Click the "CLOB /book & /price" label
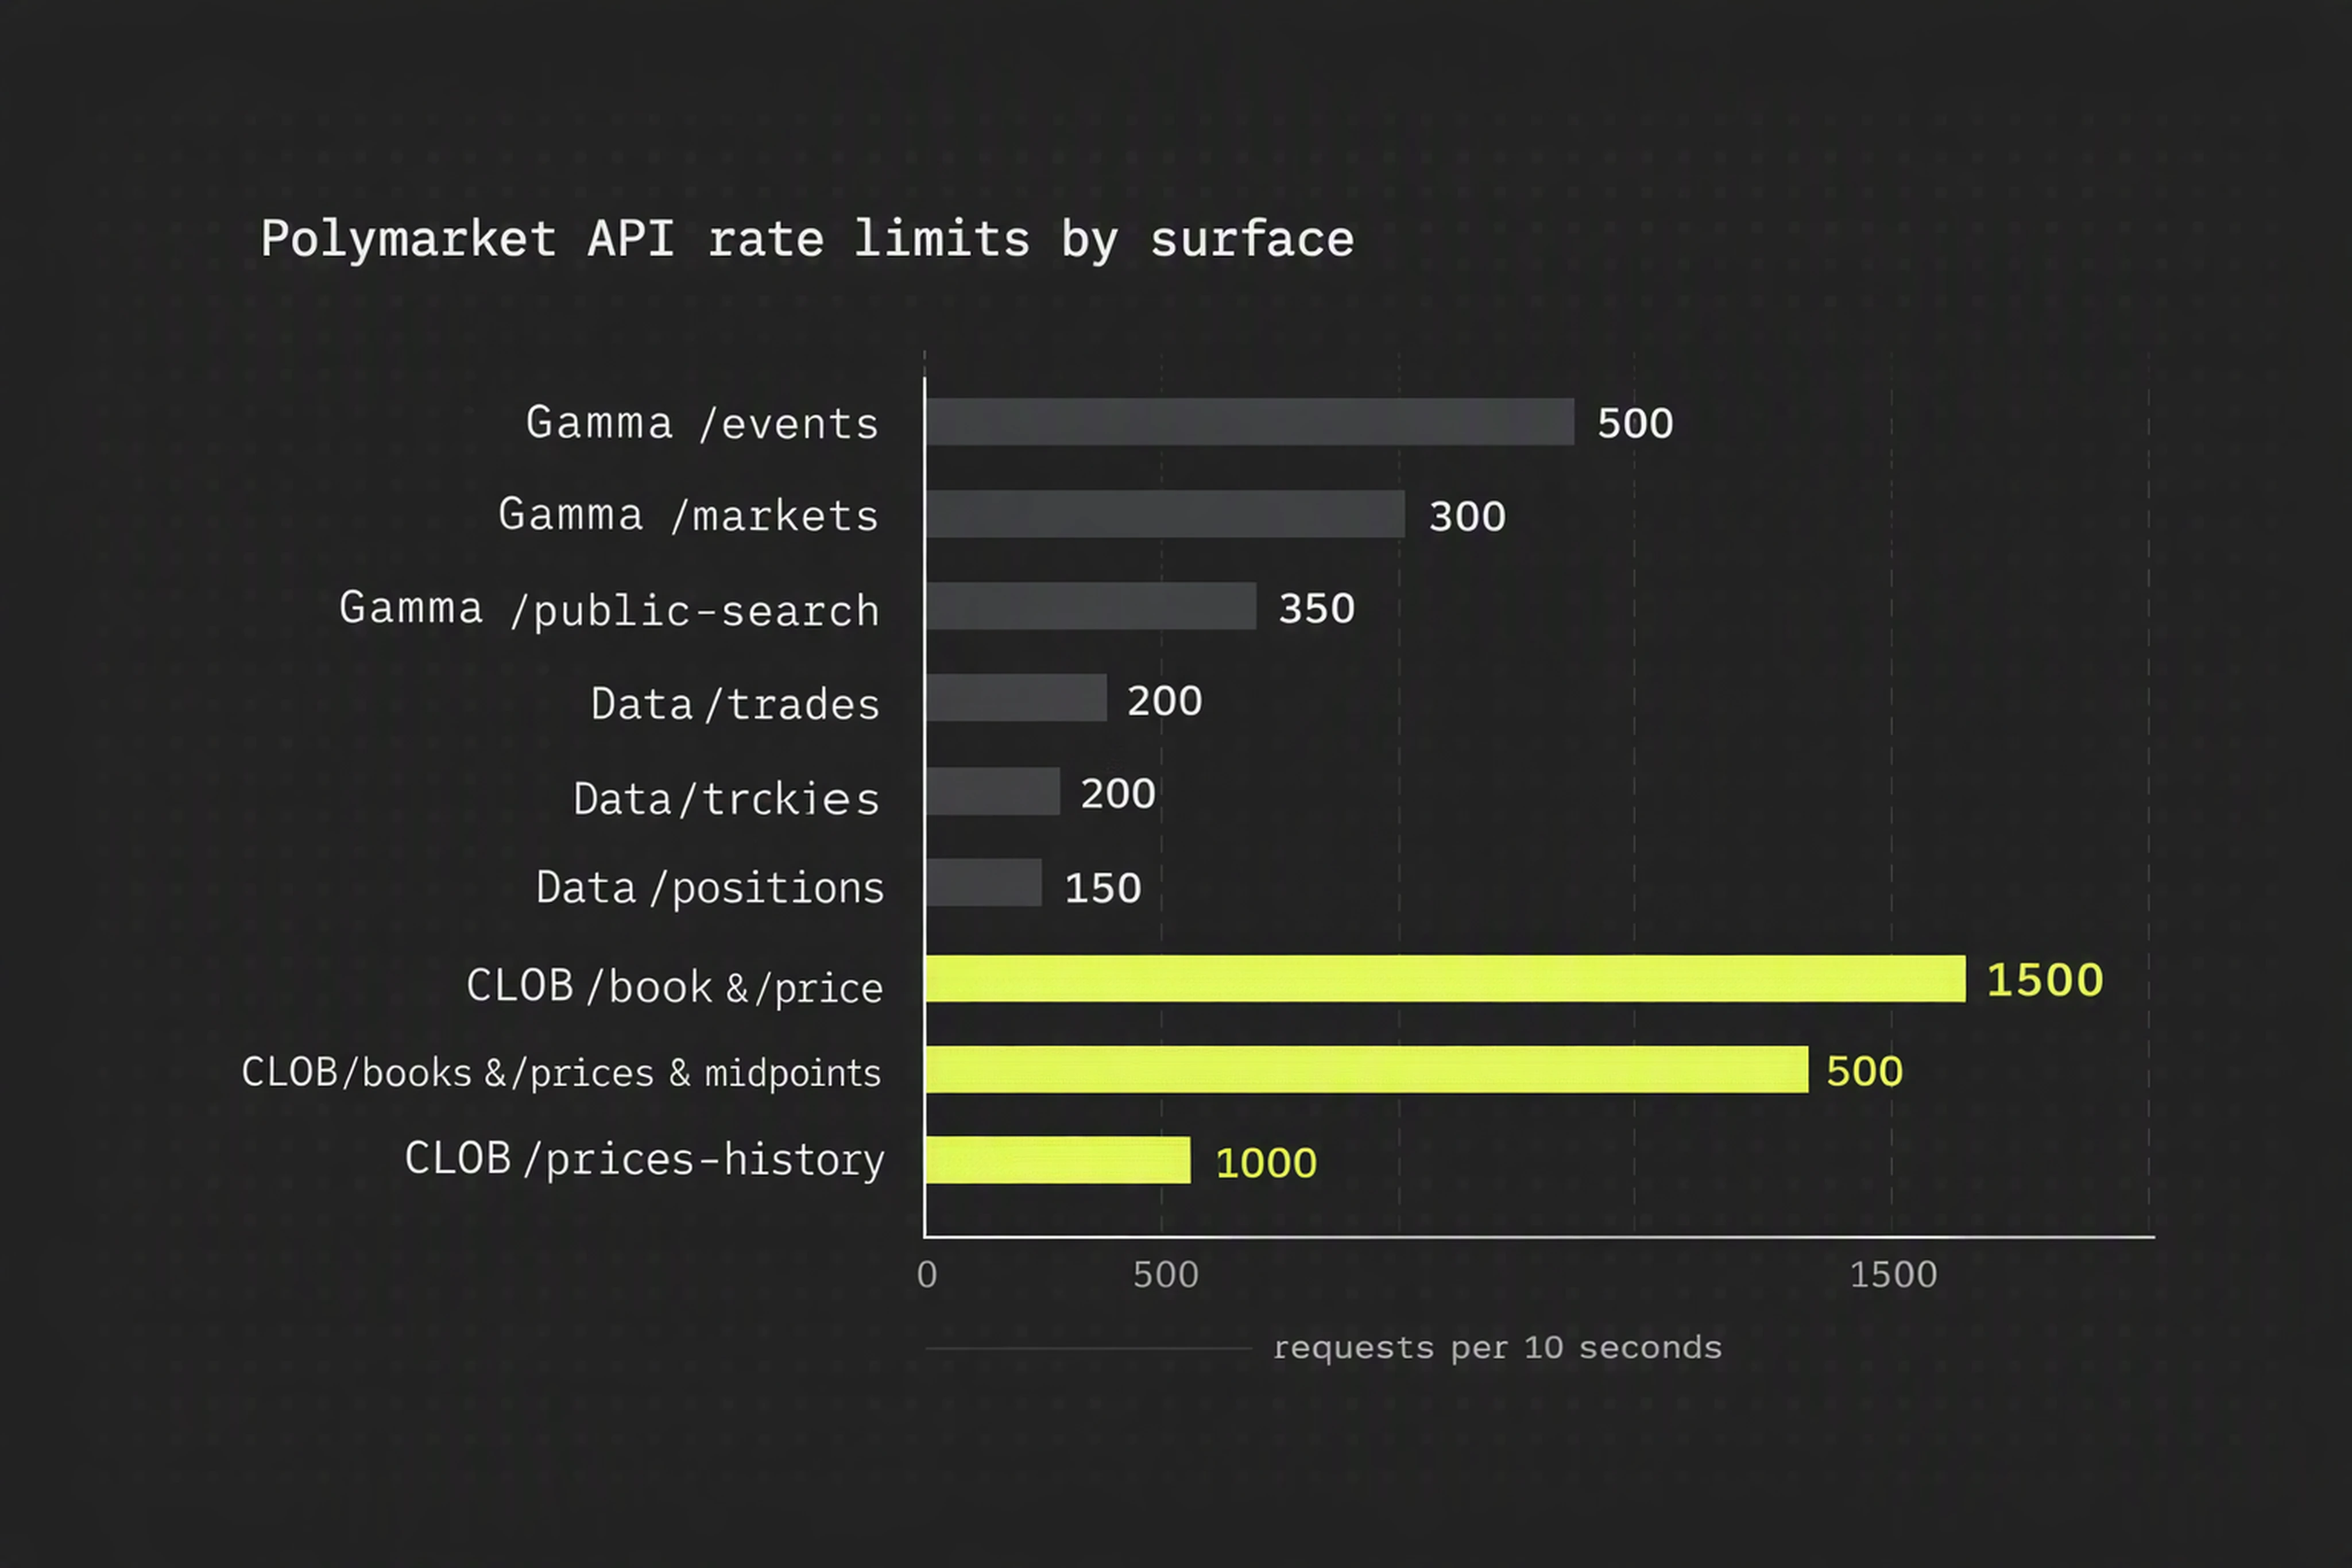Viewport: 2352px width, 1568px height. pyautogui.click(x=675, y=987)
